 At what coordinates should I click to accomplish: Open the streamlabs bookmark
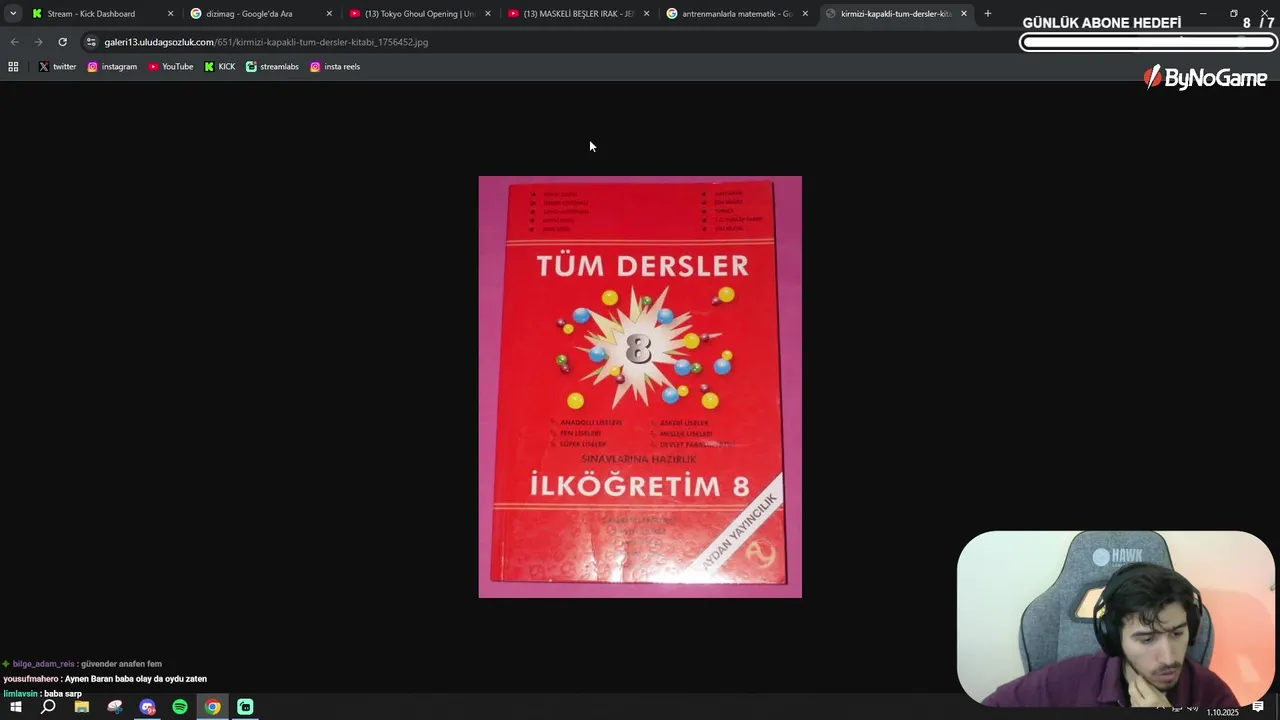(x=272, y=67)
